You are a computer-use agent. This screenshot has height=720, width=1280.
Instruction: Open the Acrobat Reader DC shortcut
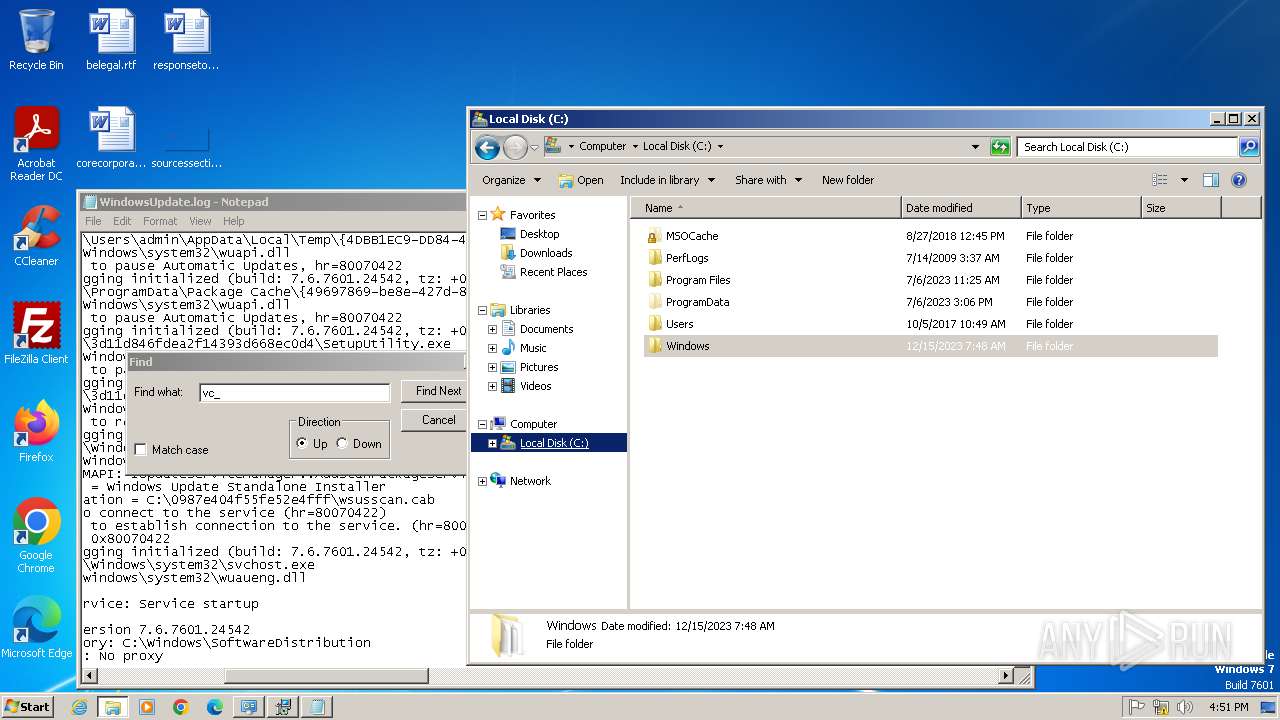[36, 144]
